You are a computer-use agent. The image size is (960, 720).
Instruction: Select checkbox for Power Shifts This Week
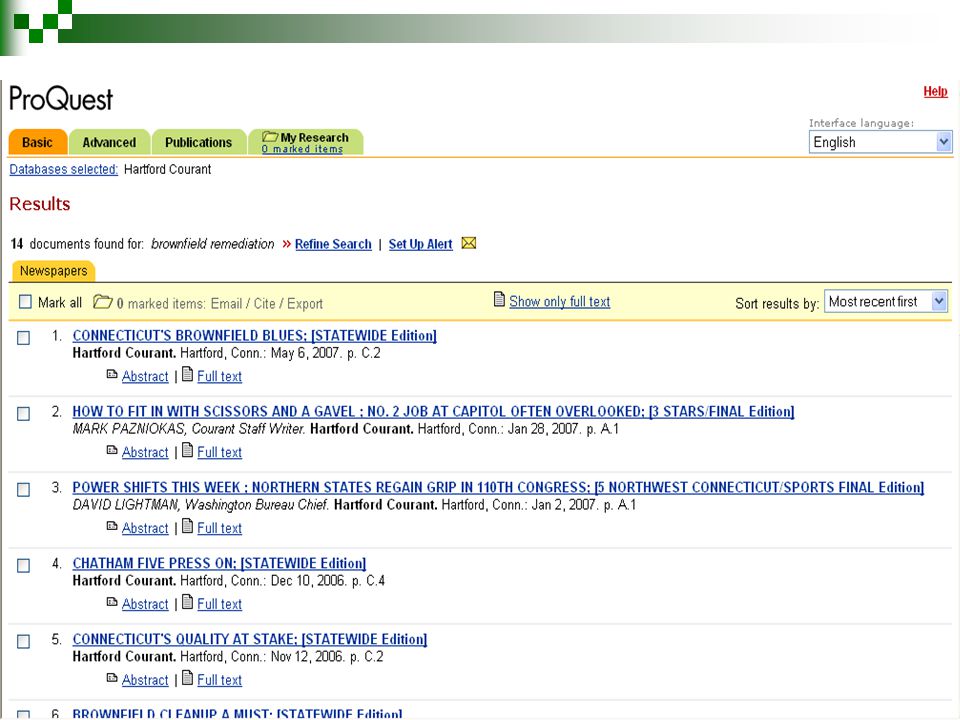23,490
